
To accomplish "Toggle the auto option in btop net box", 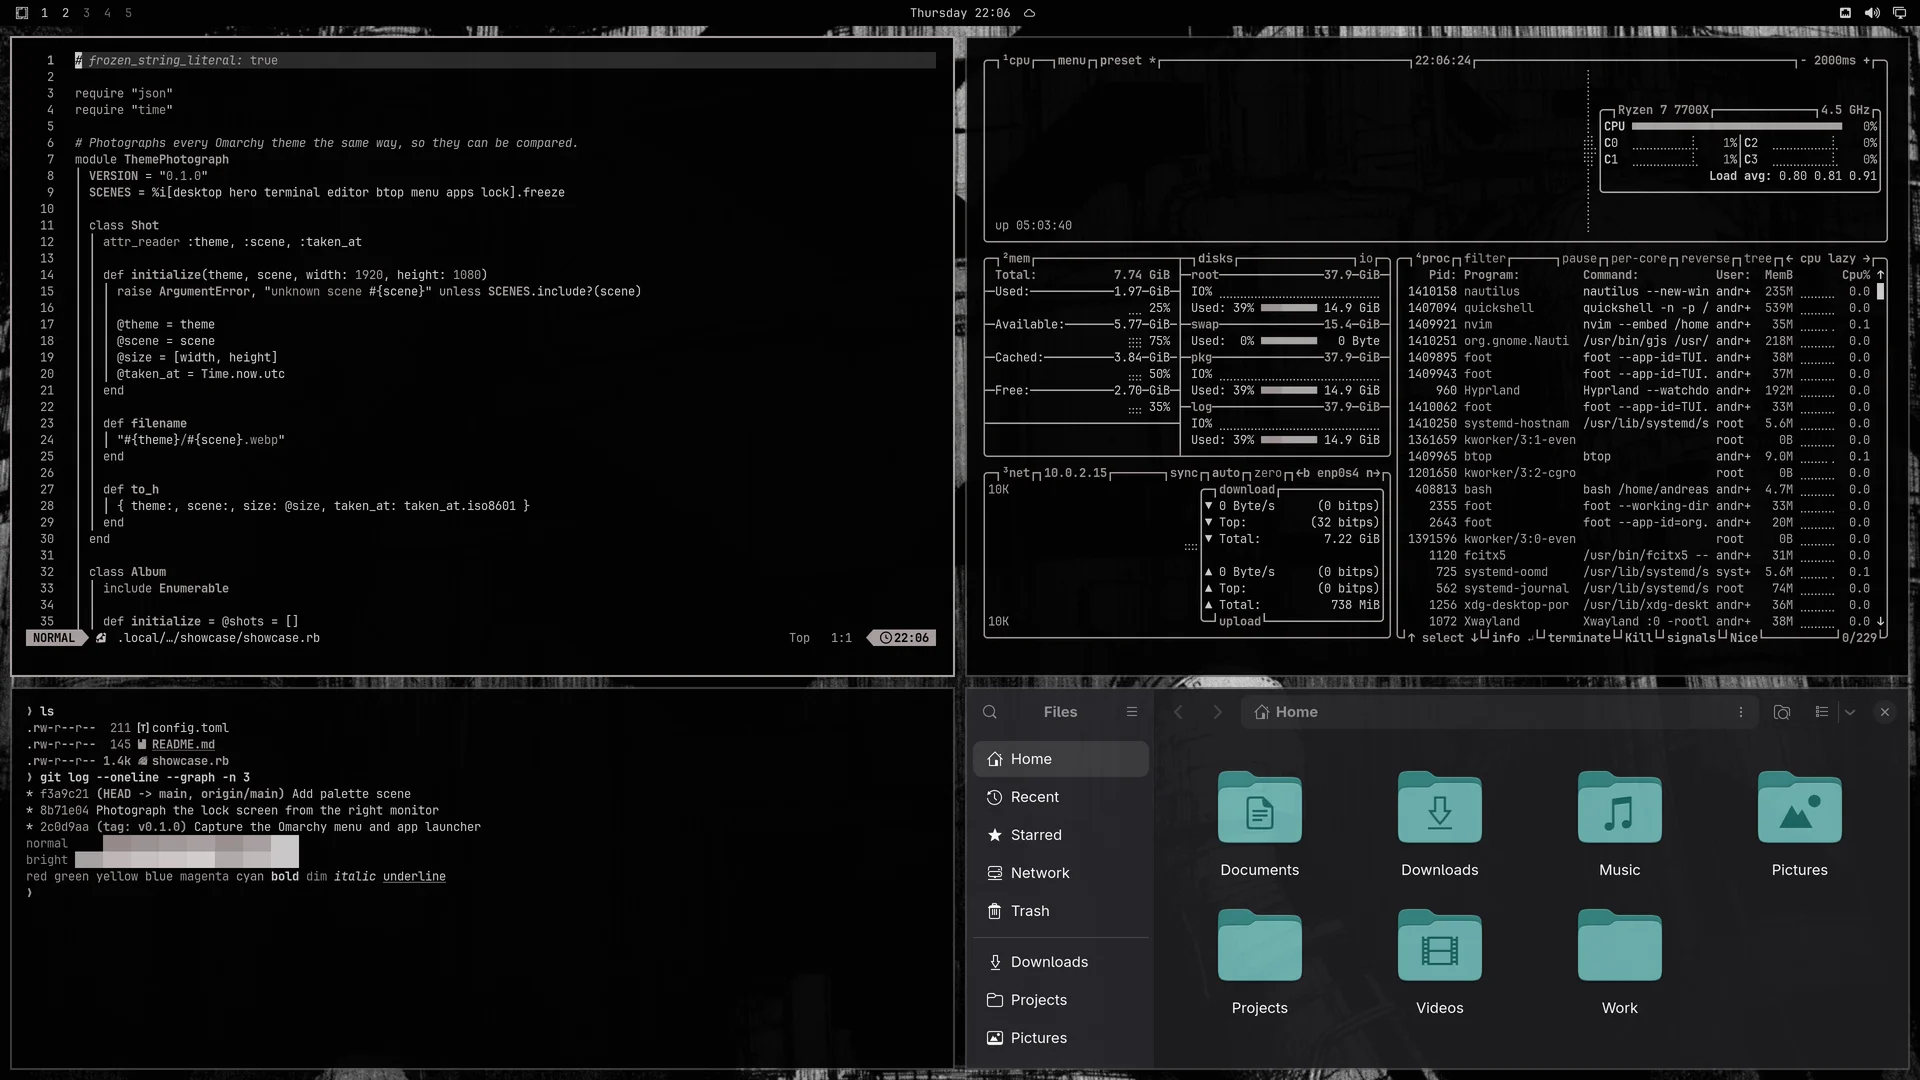I will [x=1226, y=473].
